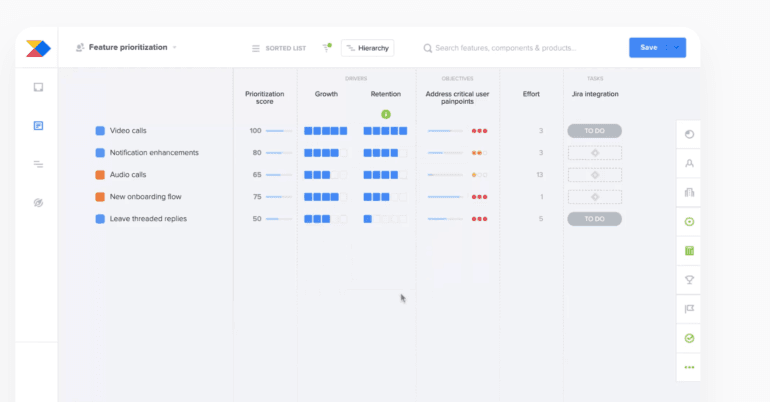Click the score 100 for Video calls
The height and width of the screenshot is (402, 770).
tap(255, 131)
